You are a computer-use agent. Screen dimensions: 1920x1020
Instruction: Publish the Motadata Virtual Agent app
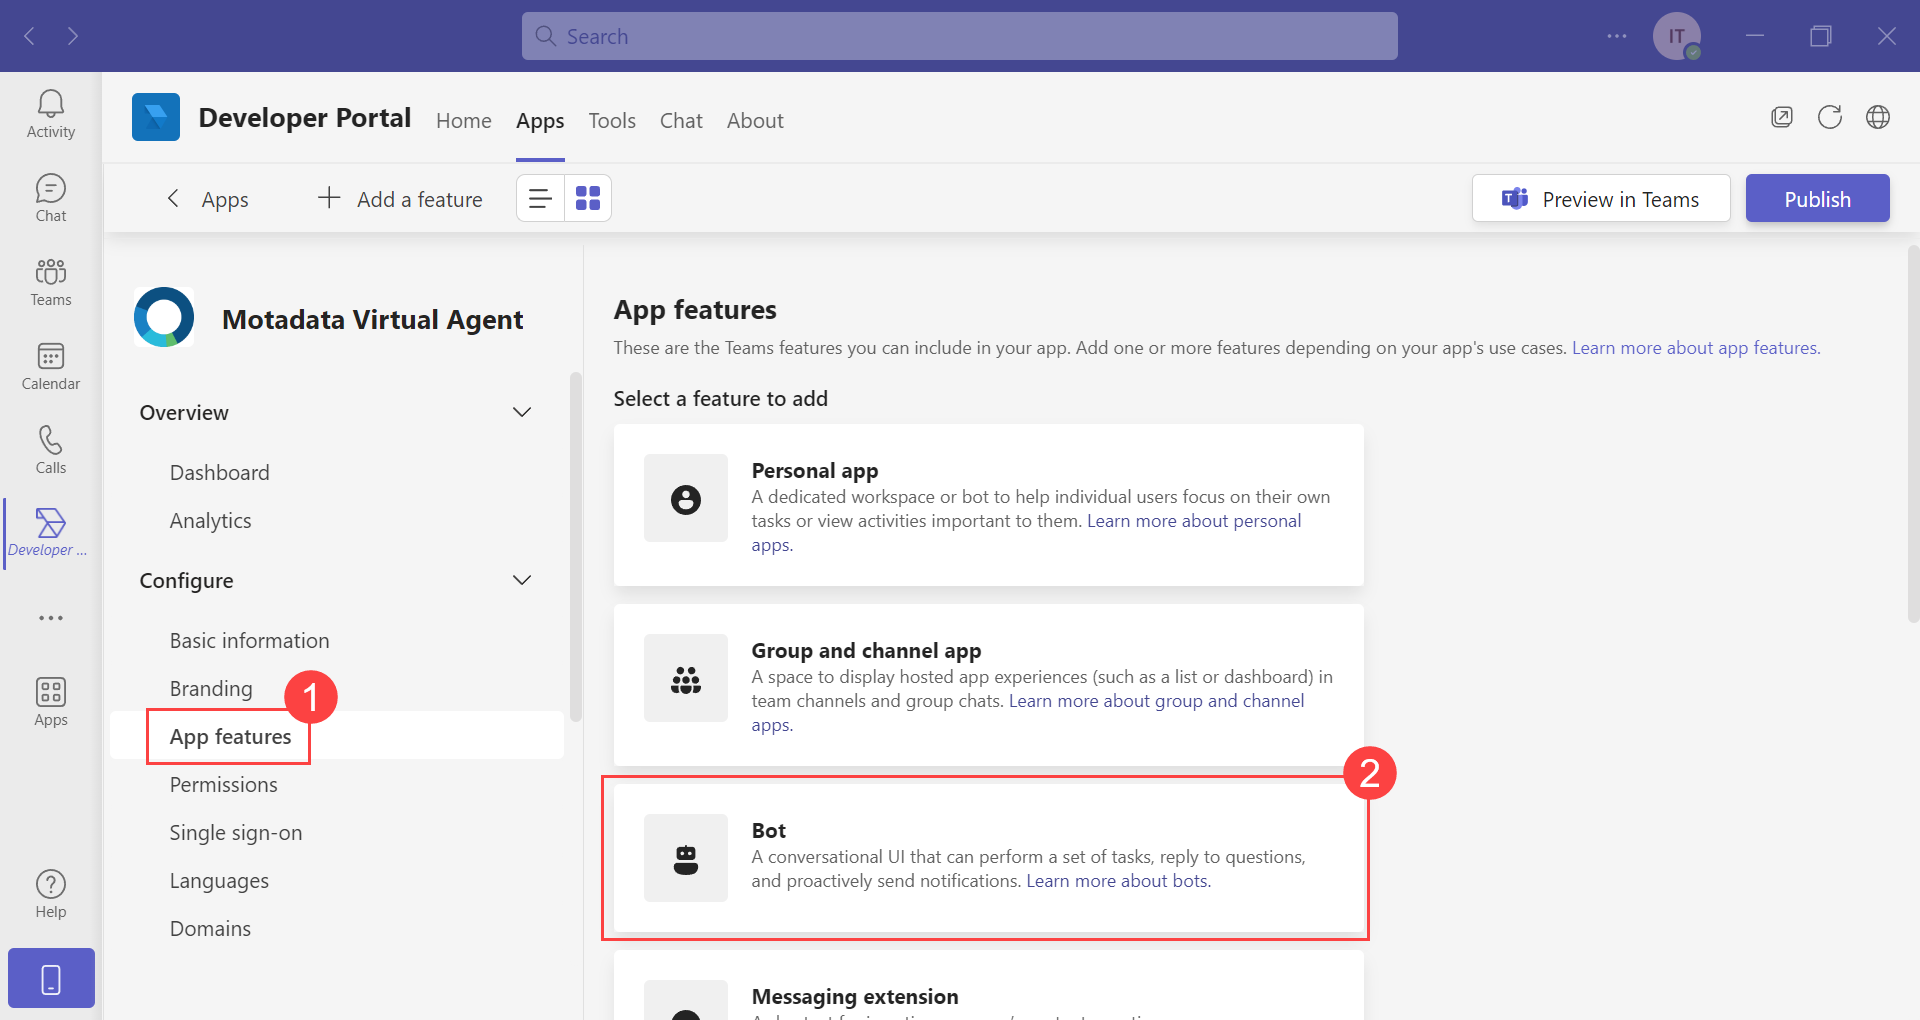tap(1817, 198)
